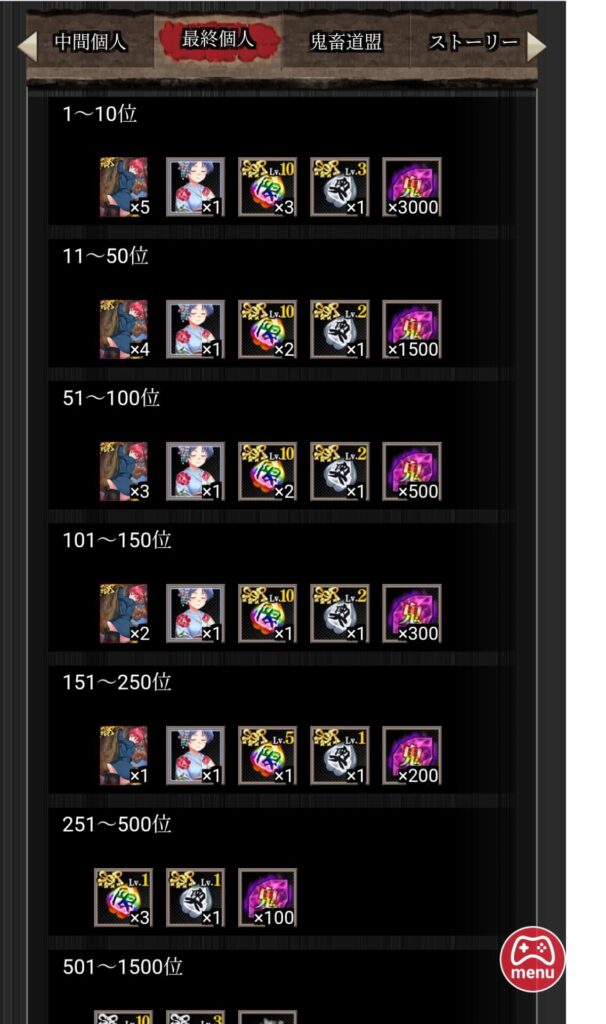Tap the x3000 purple oni gem reward

click(x=411, y=187)
